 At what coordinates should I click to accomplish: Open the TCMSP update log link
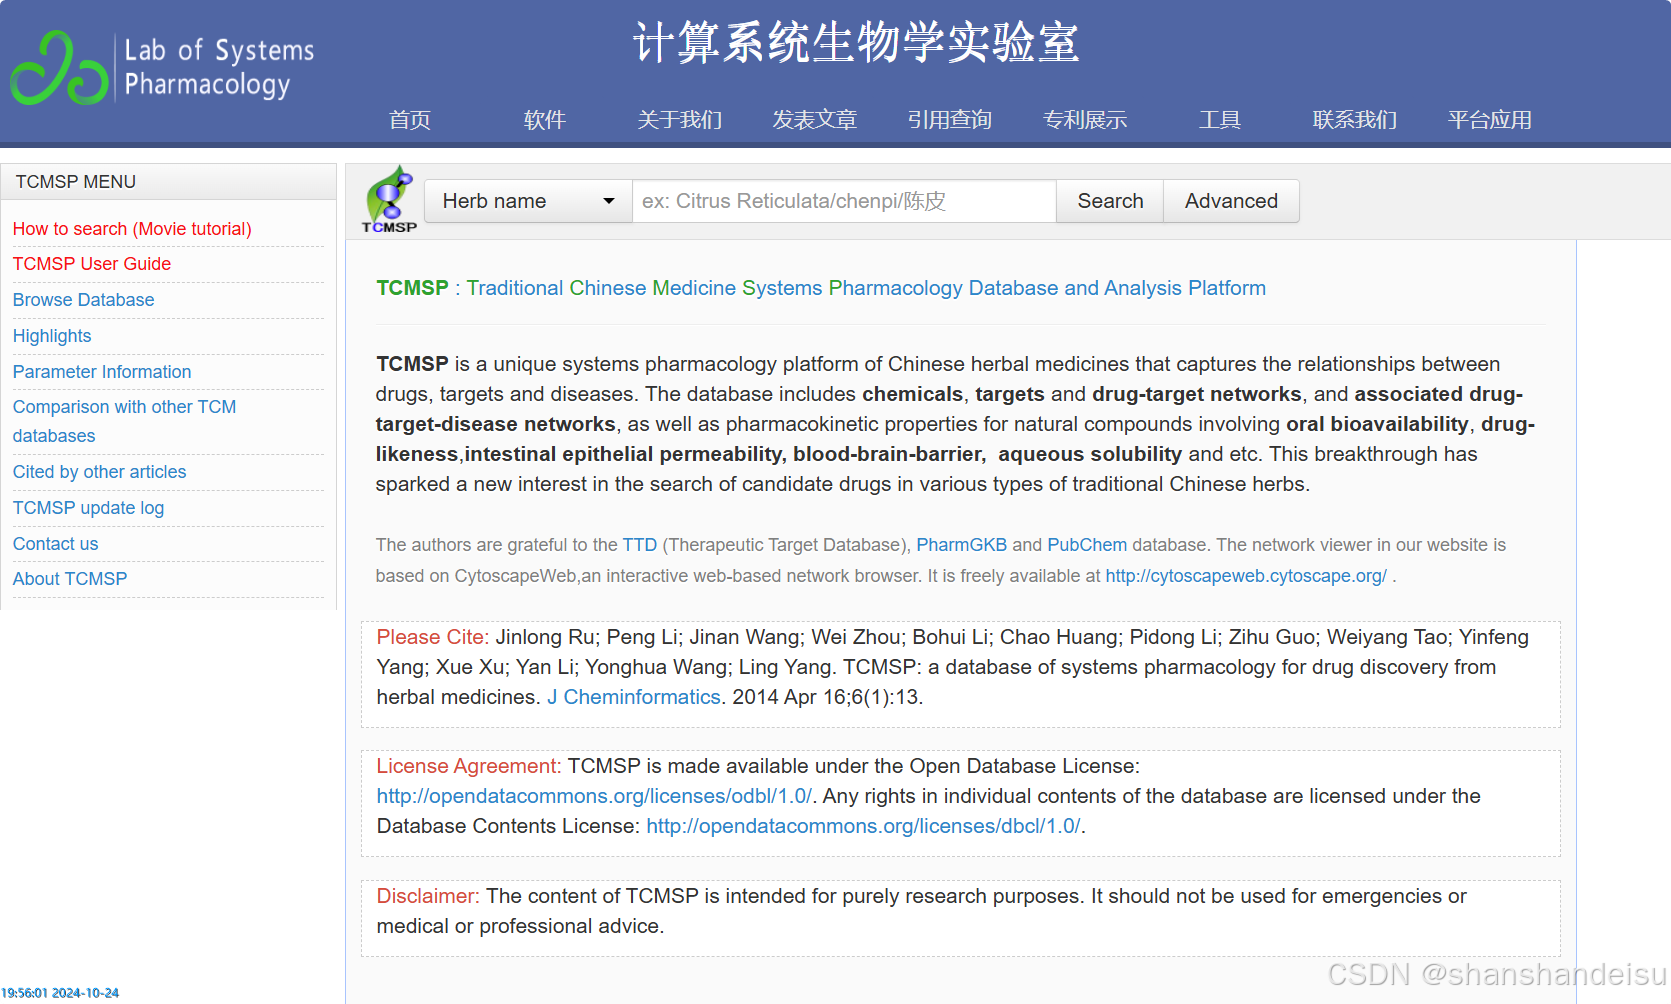click(x=89, y=508)
